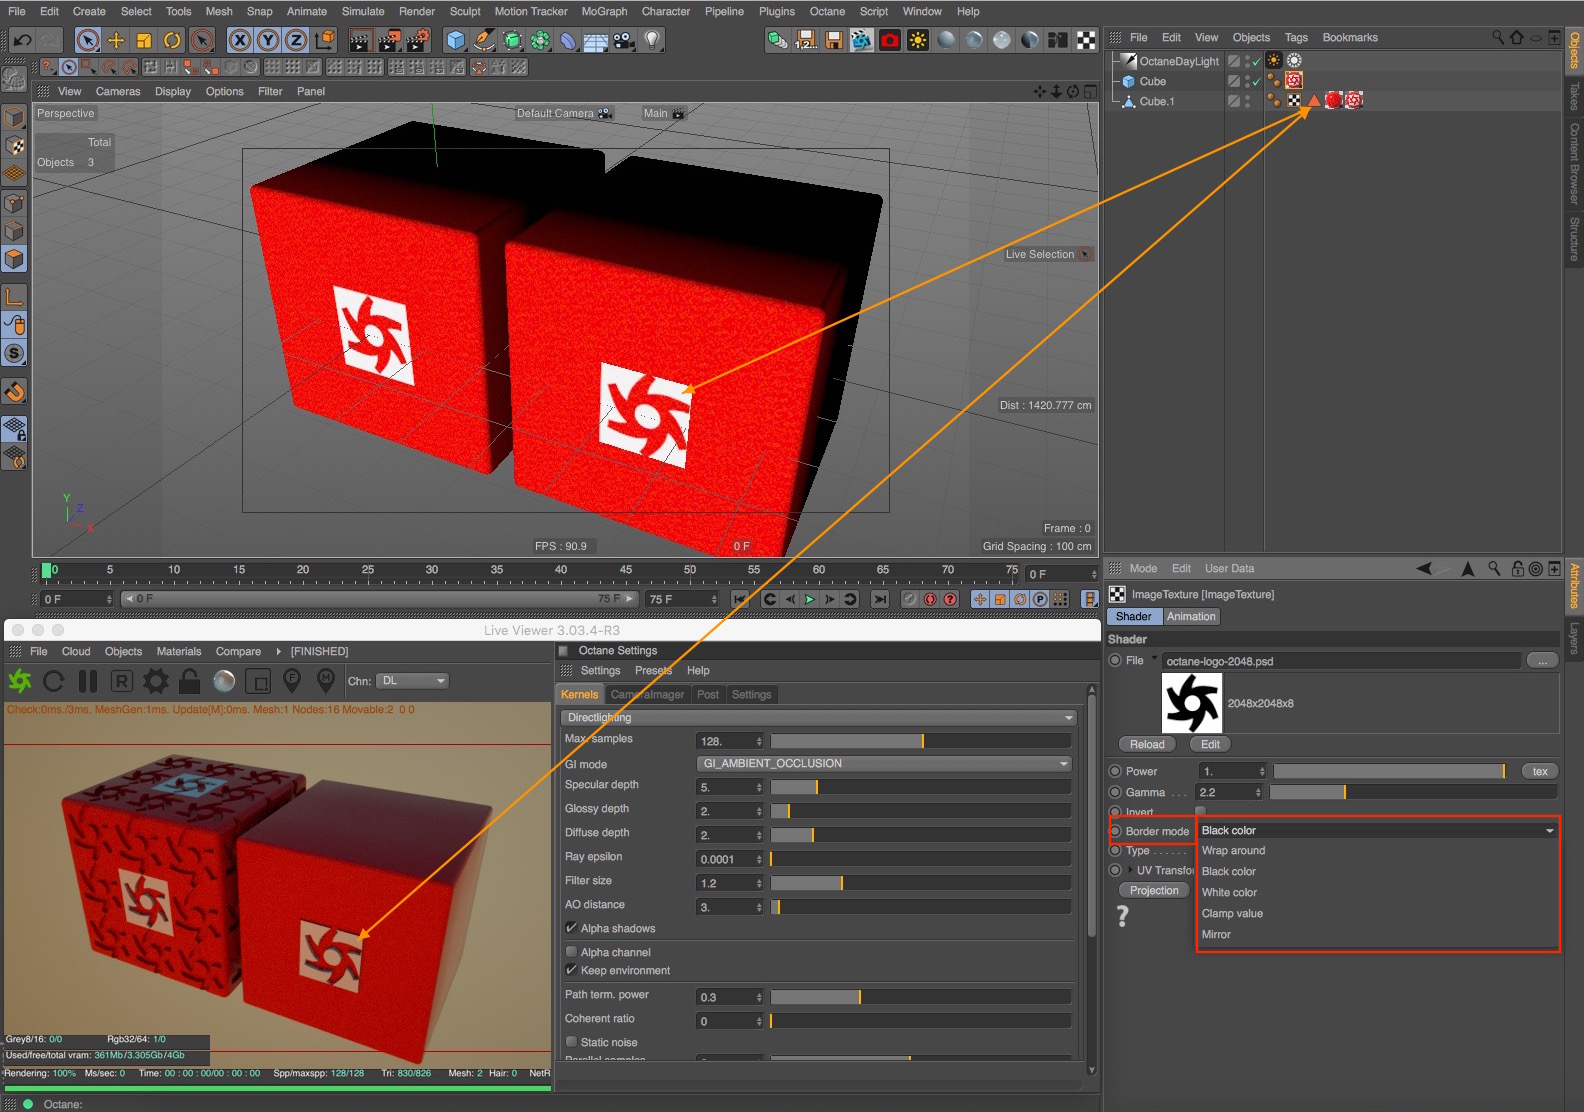
Task: Toggle the Invert checkbox in shader attributes
Action: coord(1200,811)
